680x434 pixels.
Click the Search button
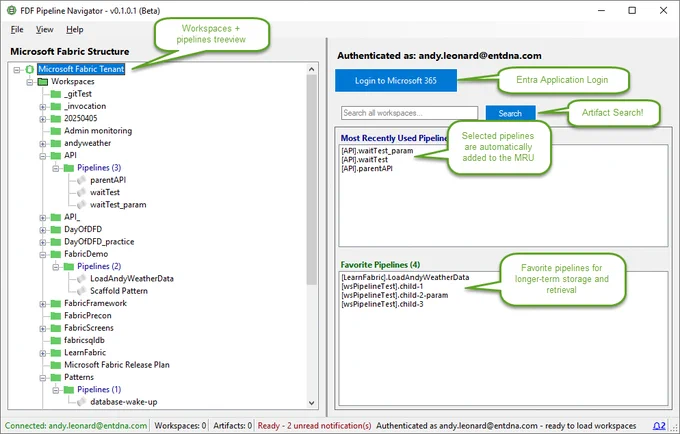pos(510,114)
